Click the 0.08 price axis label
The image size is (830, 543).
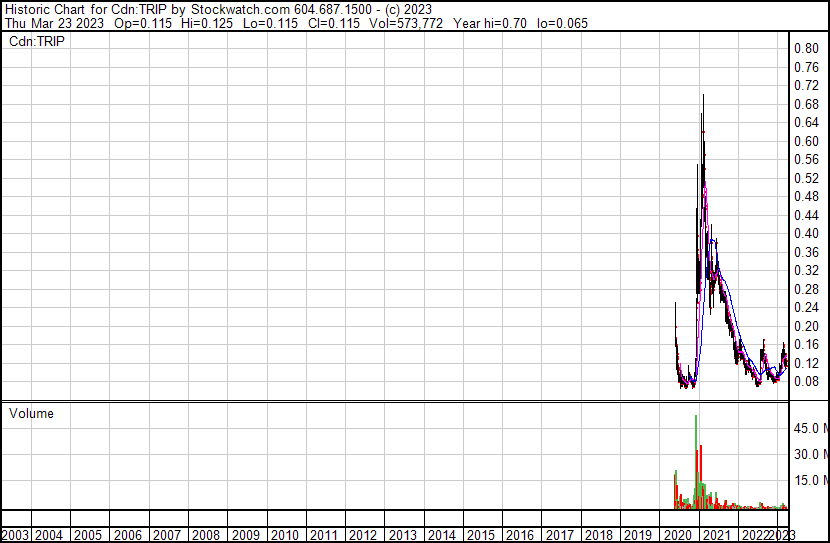(806, 381)
